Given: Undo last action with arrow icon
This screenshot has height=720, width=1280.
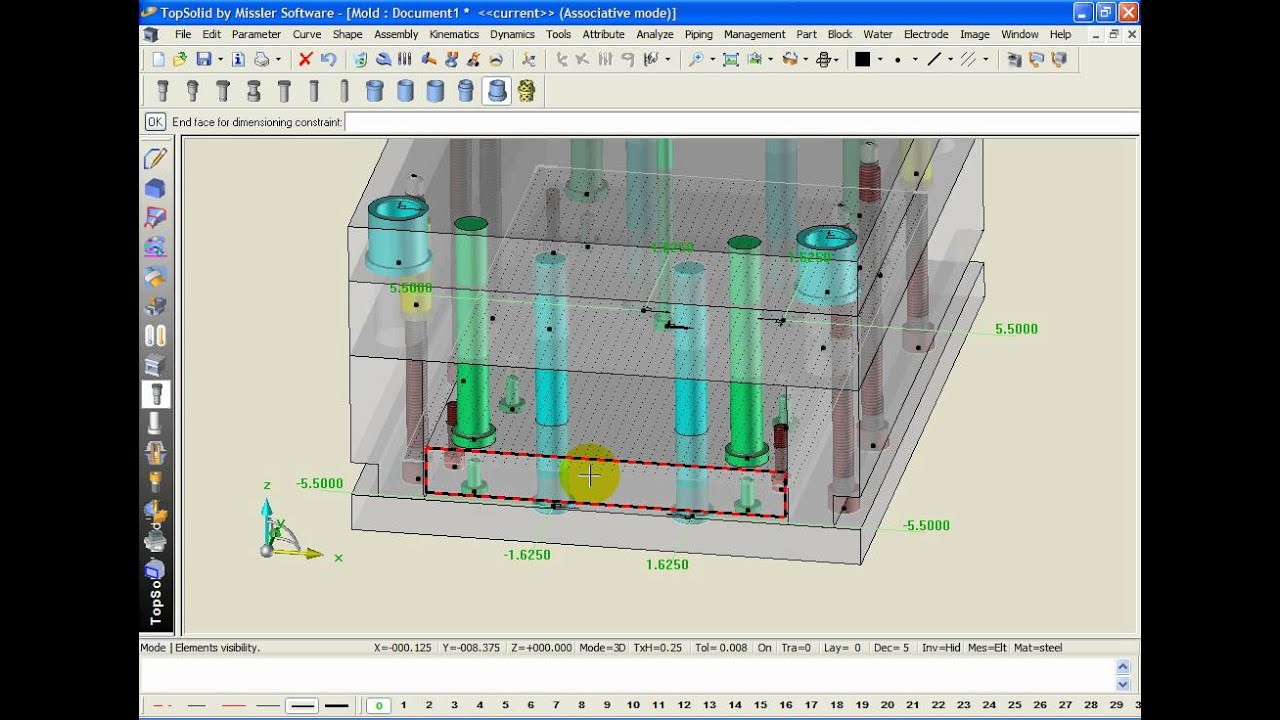Looking at the screenshot, I should click(x=328, y=60).
